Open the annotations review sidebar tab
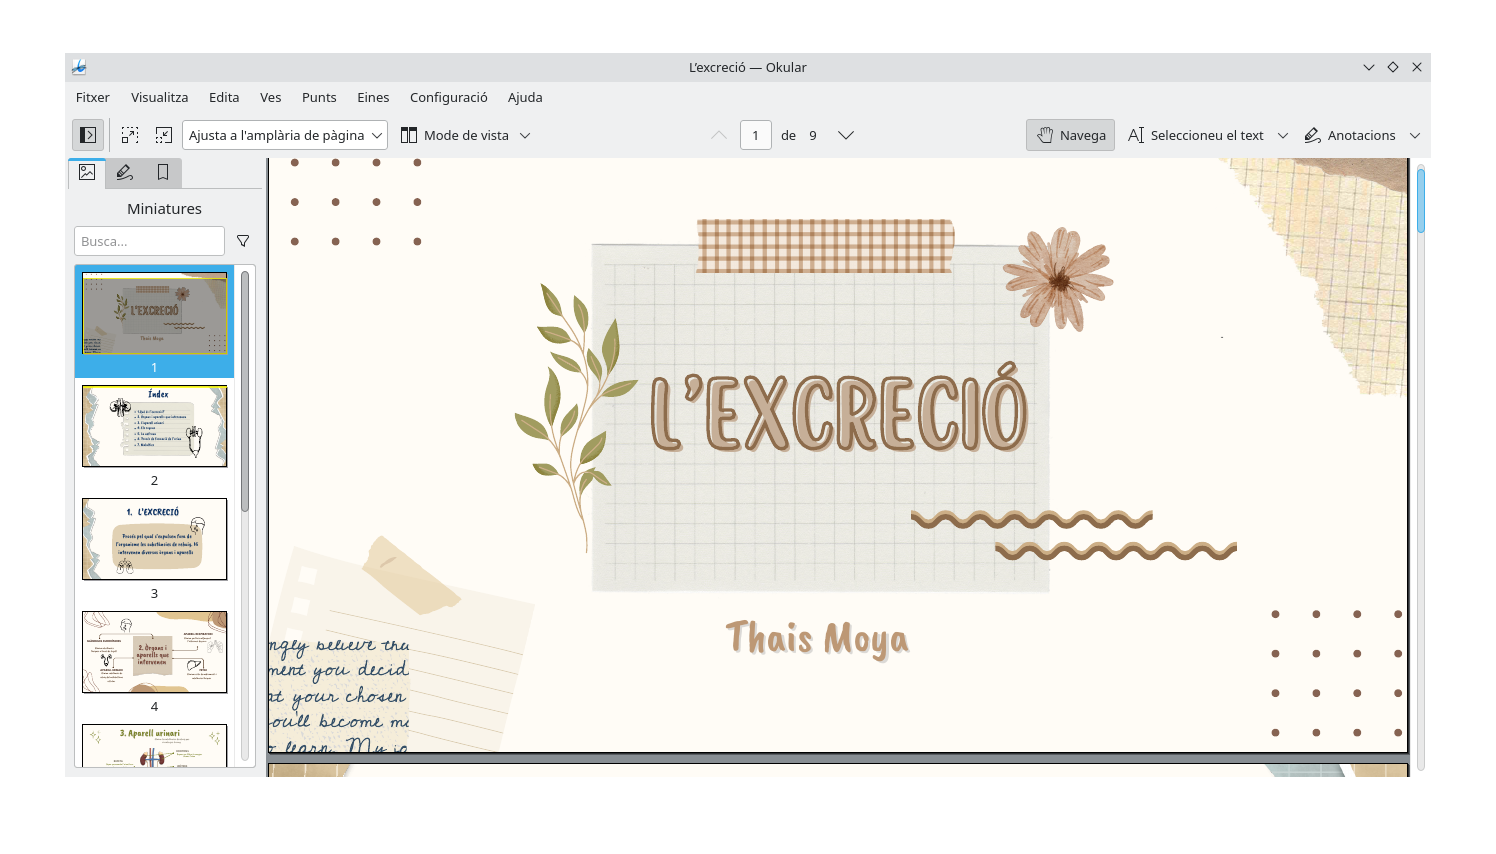 [x=125, y=173]
